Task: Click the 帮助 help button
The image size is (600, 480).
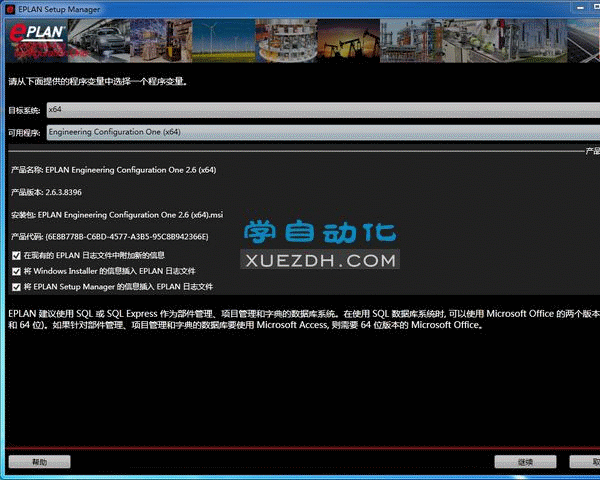Action: (x=39, y=462)
